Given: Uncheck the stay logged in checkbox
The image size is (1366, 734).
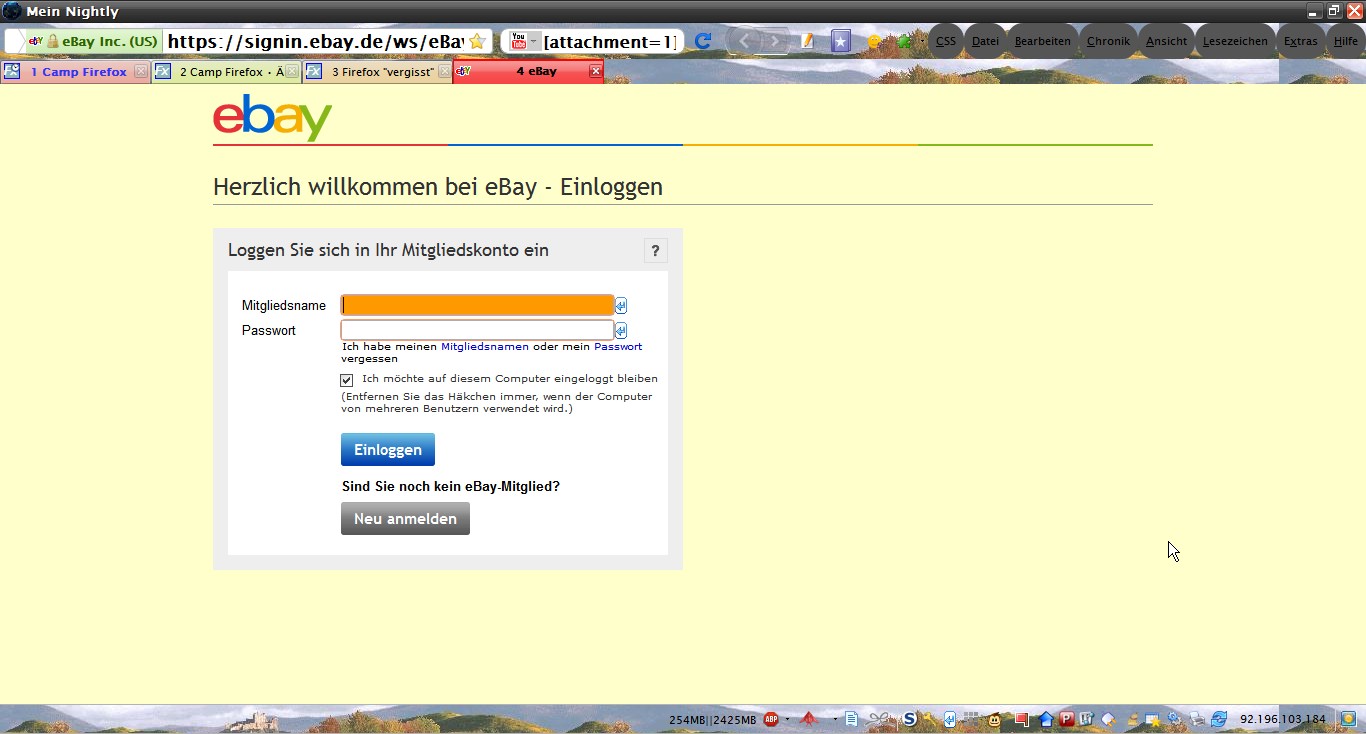Looking at the screenshot, I should [347, 380].
